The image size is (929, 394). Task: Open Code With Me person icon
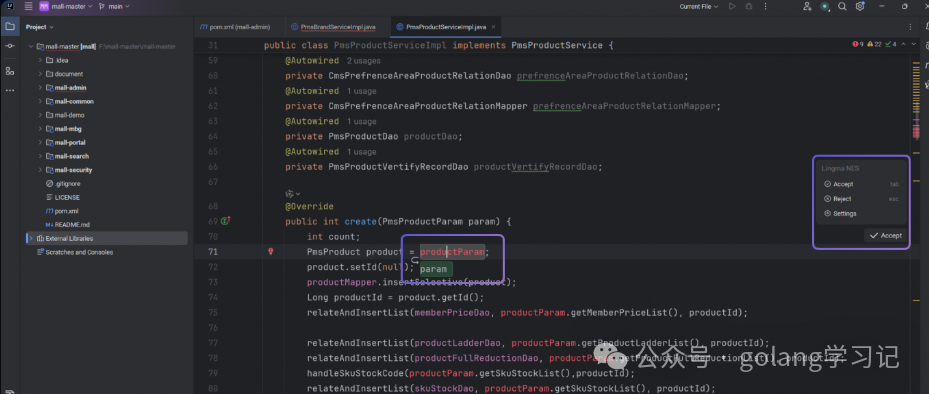point(807,7)
